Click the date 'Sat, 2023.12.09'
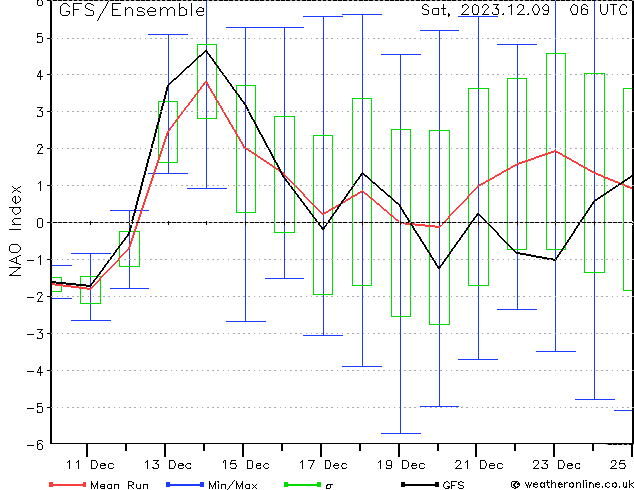This screenshot has height=490, width=634. 485,10
